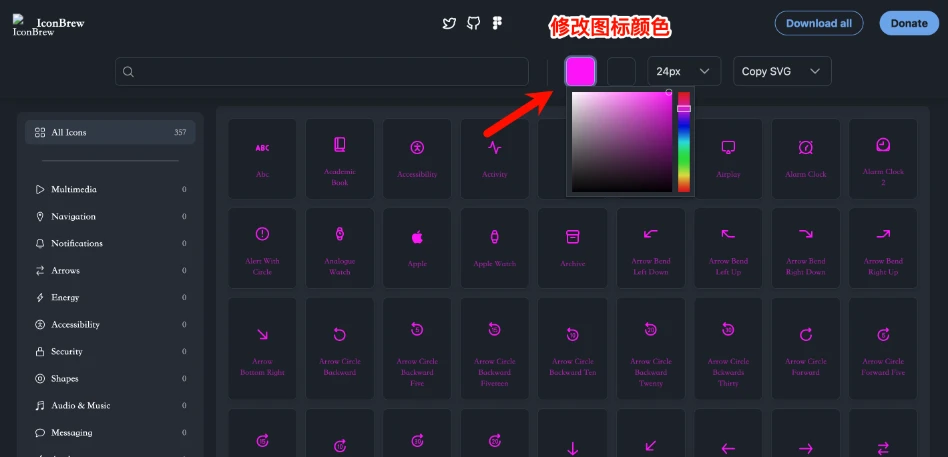The width and height of the screenshot is (948, 457).
Task: Open the IconBrew Twitter link
Action: 449,24
